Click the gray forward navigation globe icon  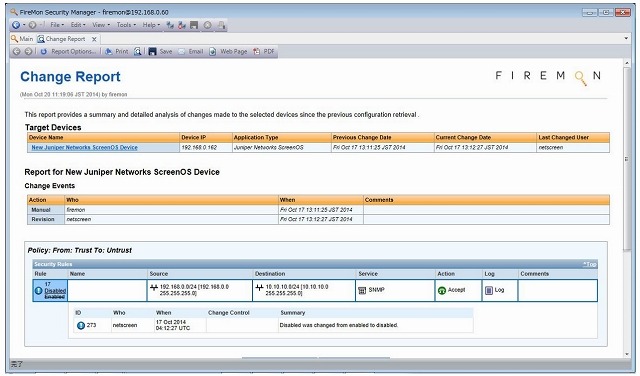(x=32, y=25)
